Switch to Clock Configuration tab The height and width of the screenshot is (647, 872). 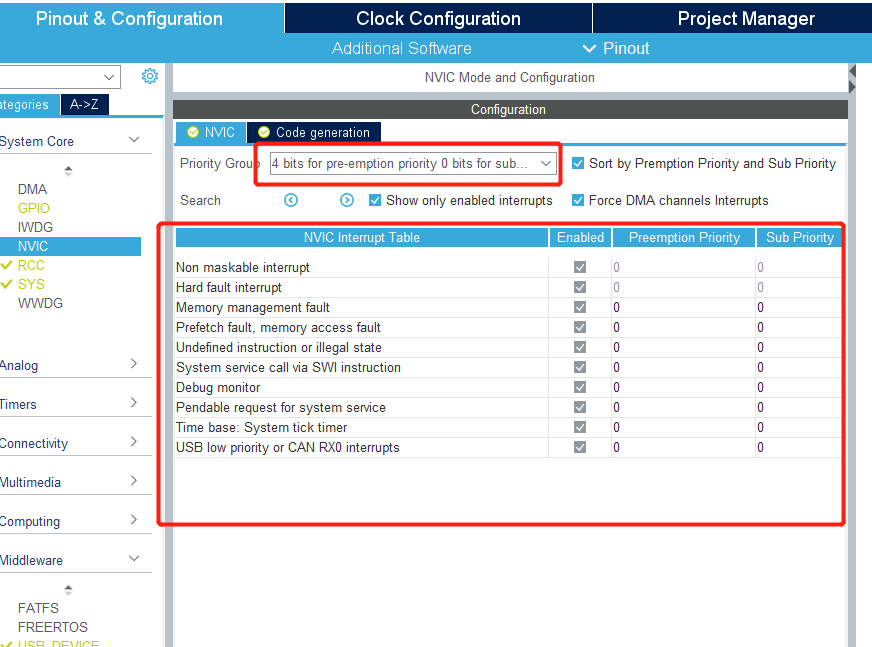438,18
